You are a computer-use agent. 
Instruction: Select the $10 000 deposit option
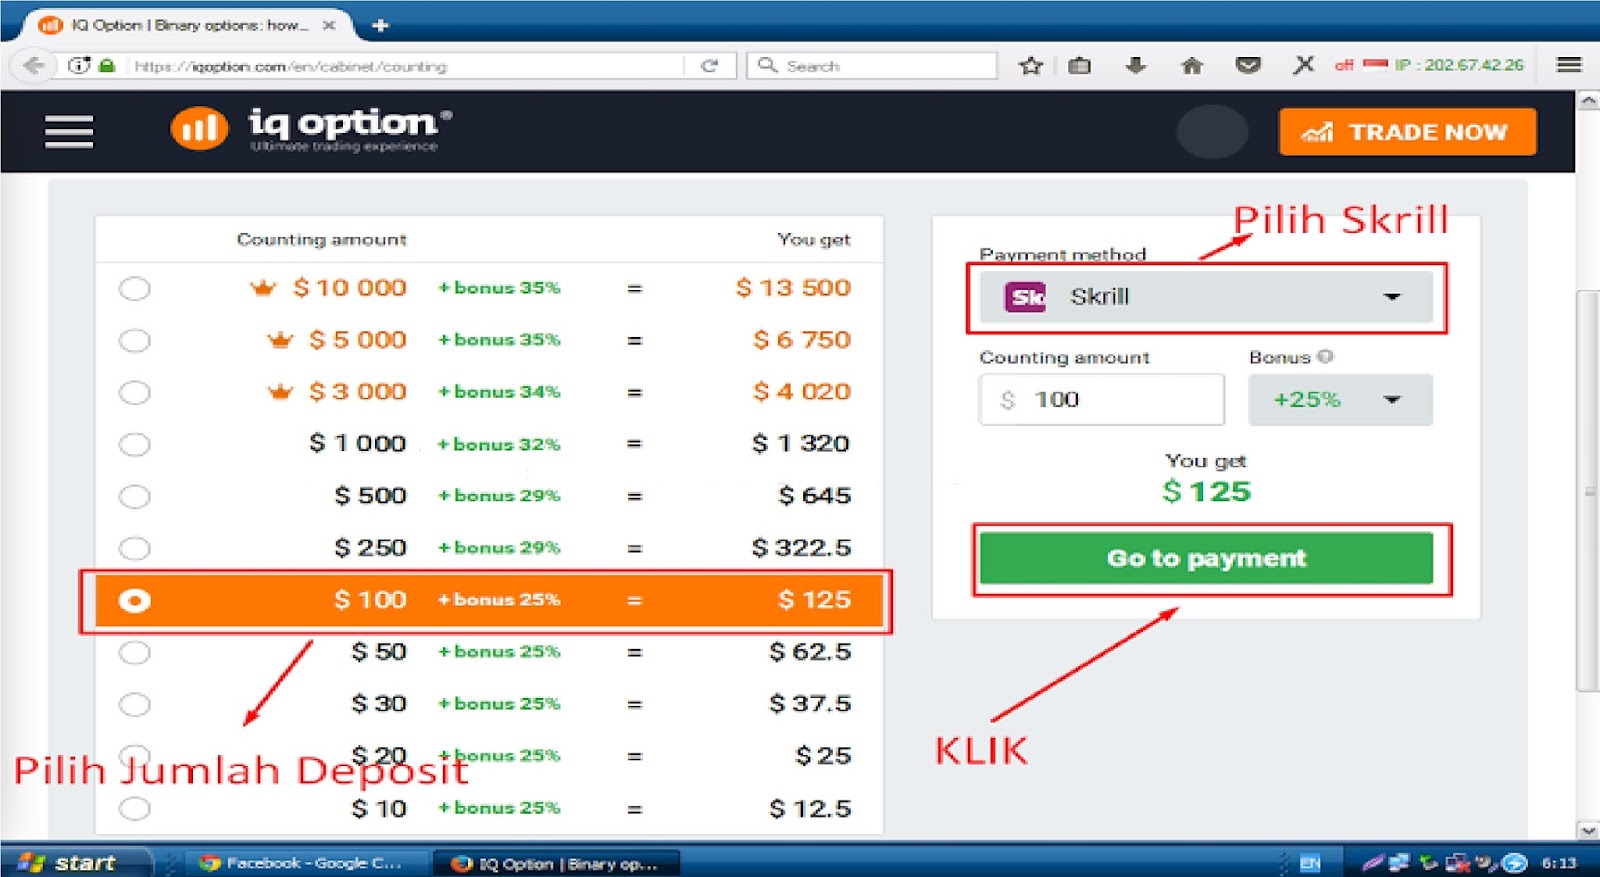click(134, 288)
